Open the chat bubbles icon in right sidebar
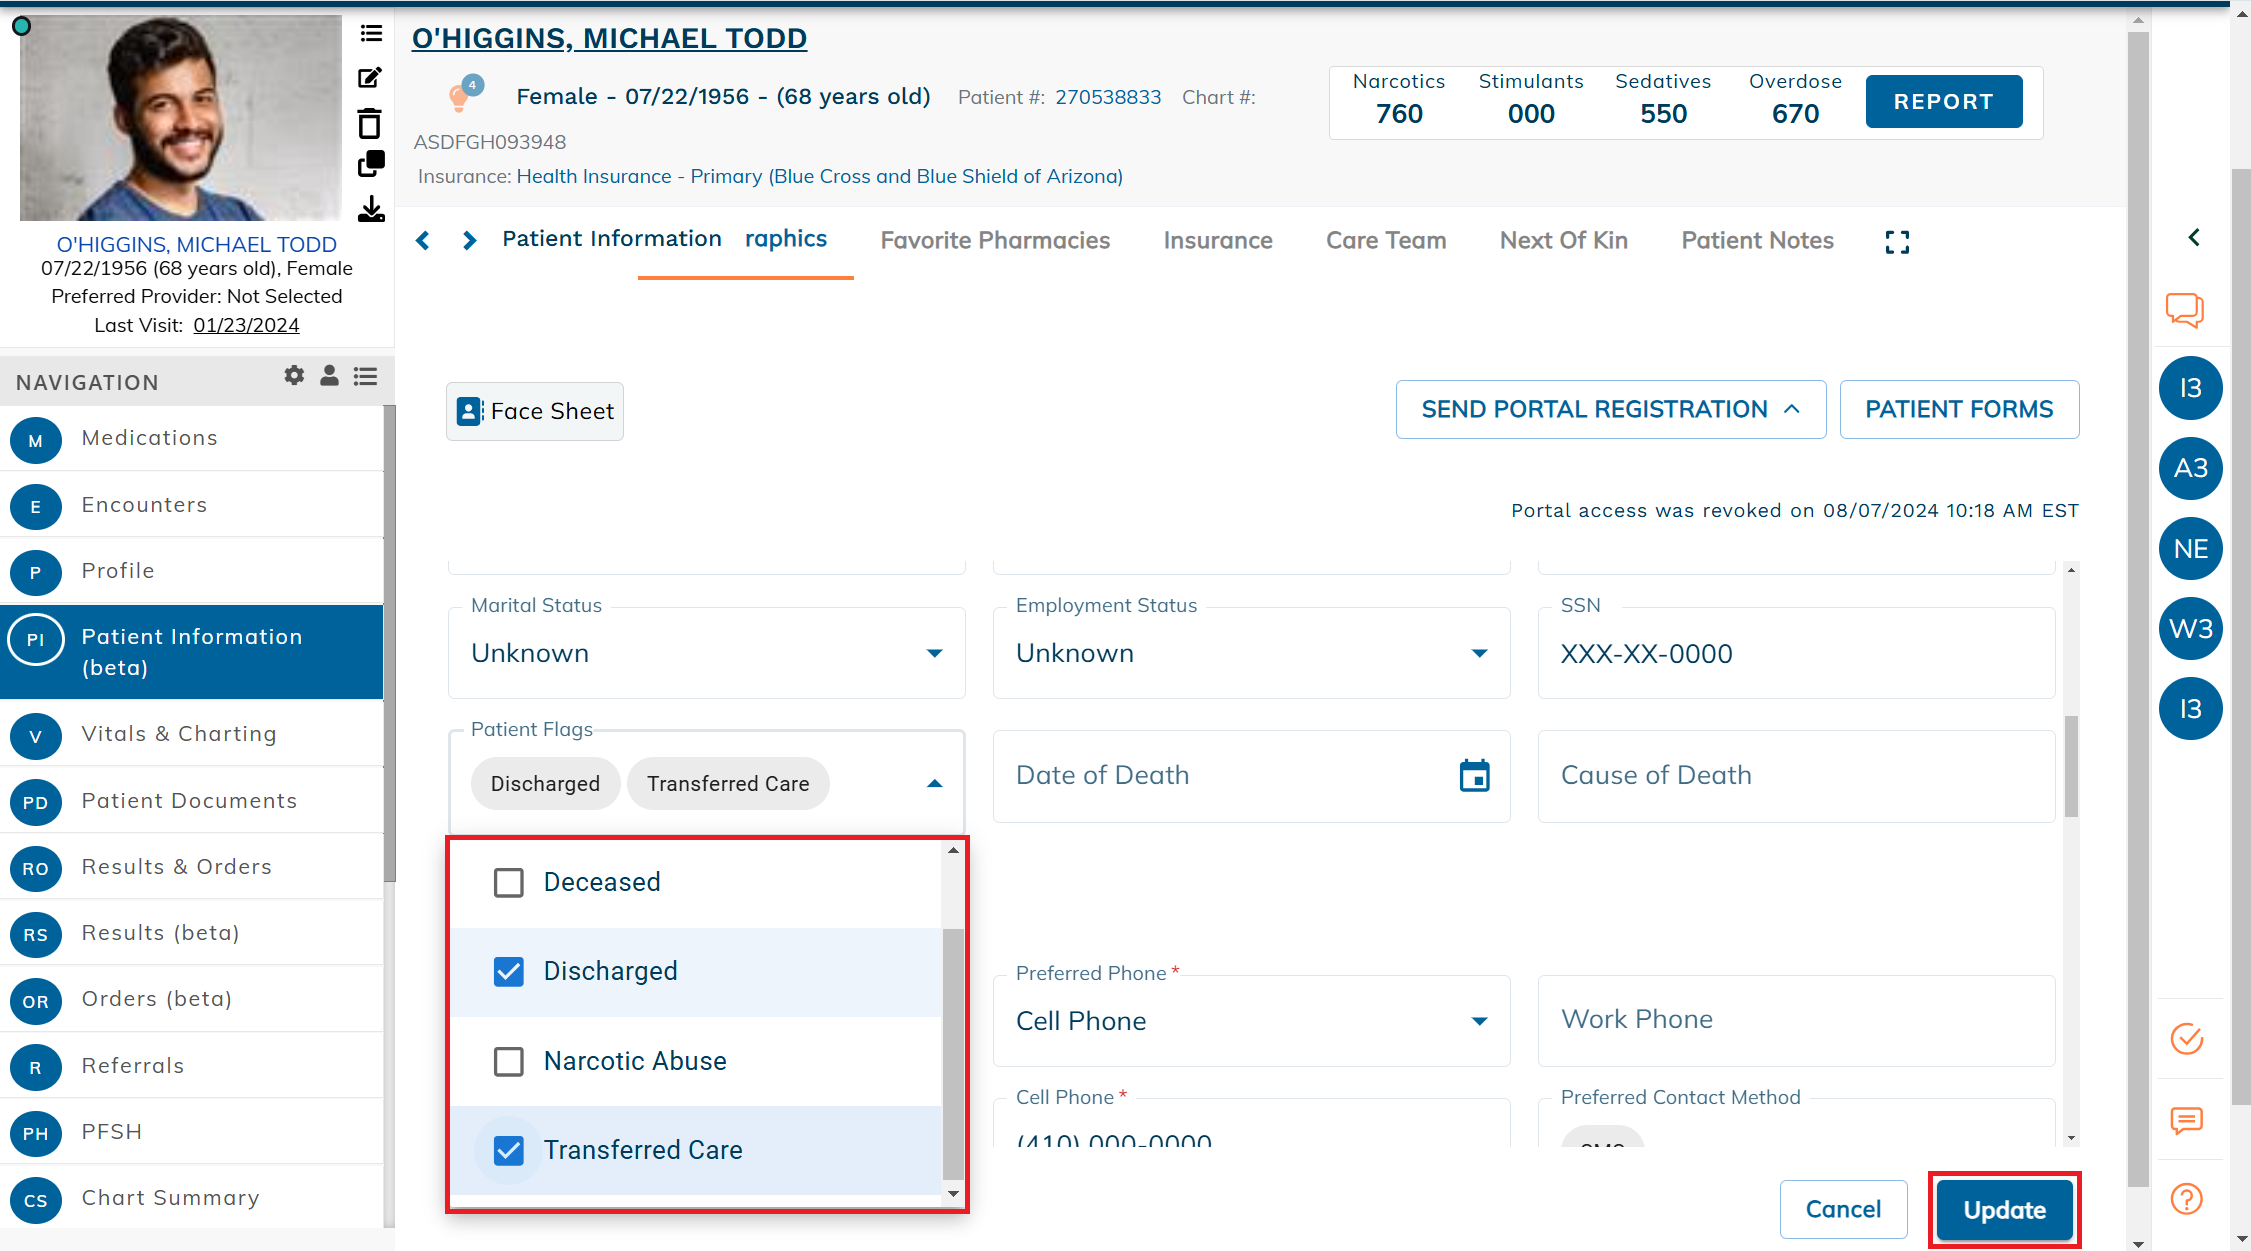Screen dimensions: 2251x1251 point(2185,310)
